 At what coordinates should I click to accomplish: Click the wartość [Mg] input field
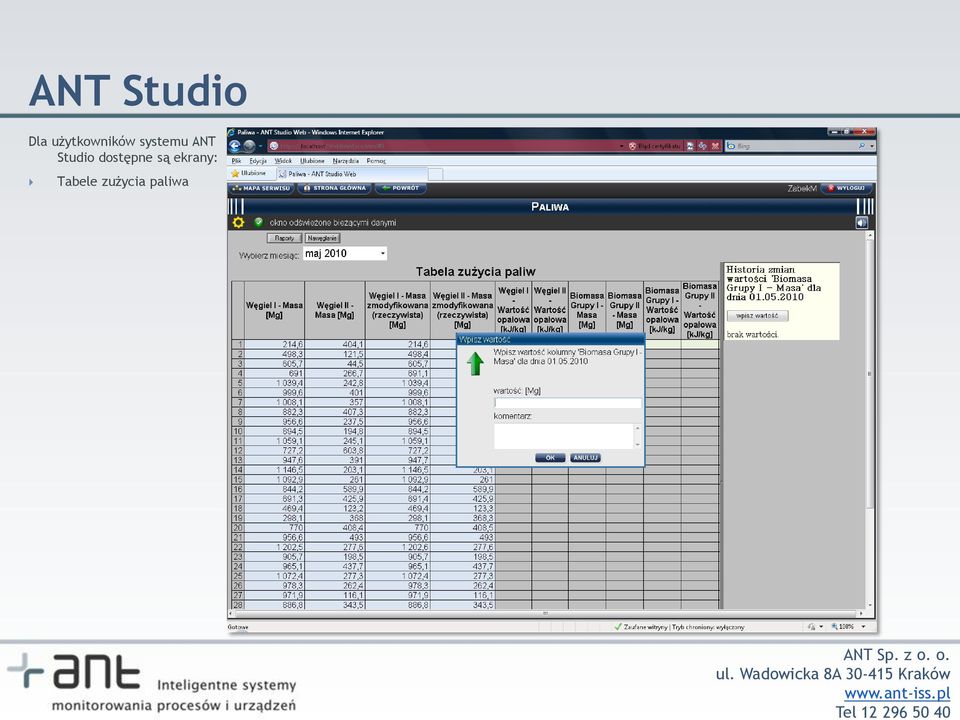(x=568, y=403)
